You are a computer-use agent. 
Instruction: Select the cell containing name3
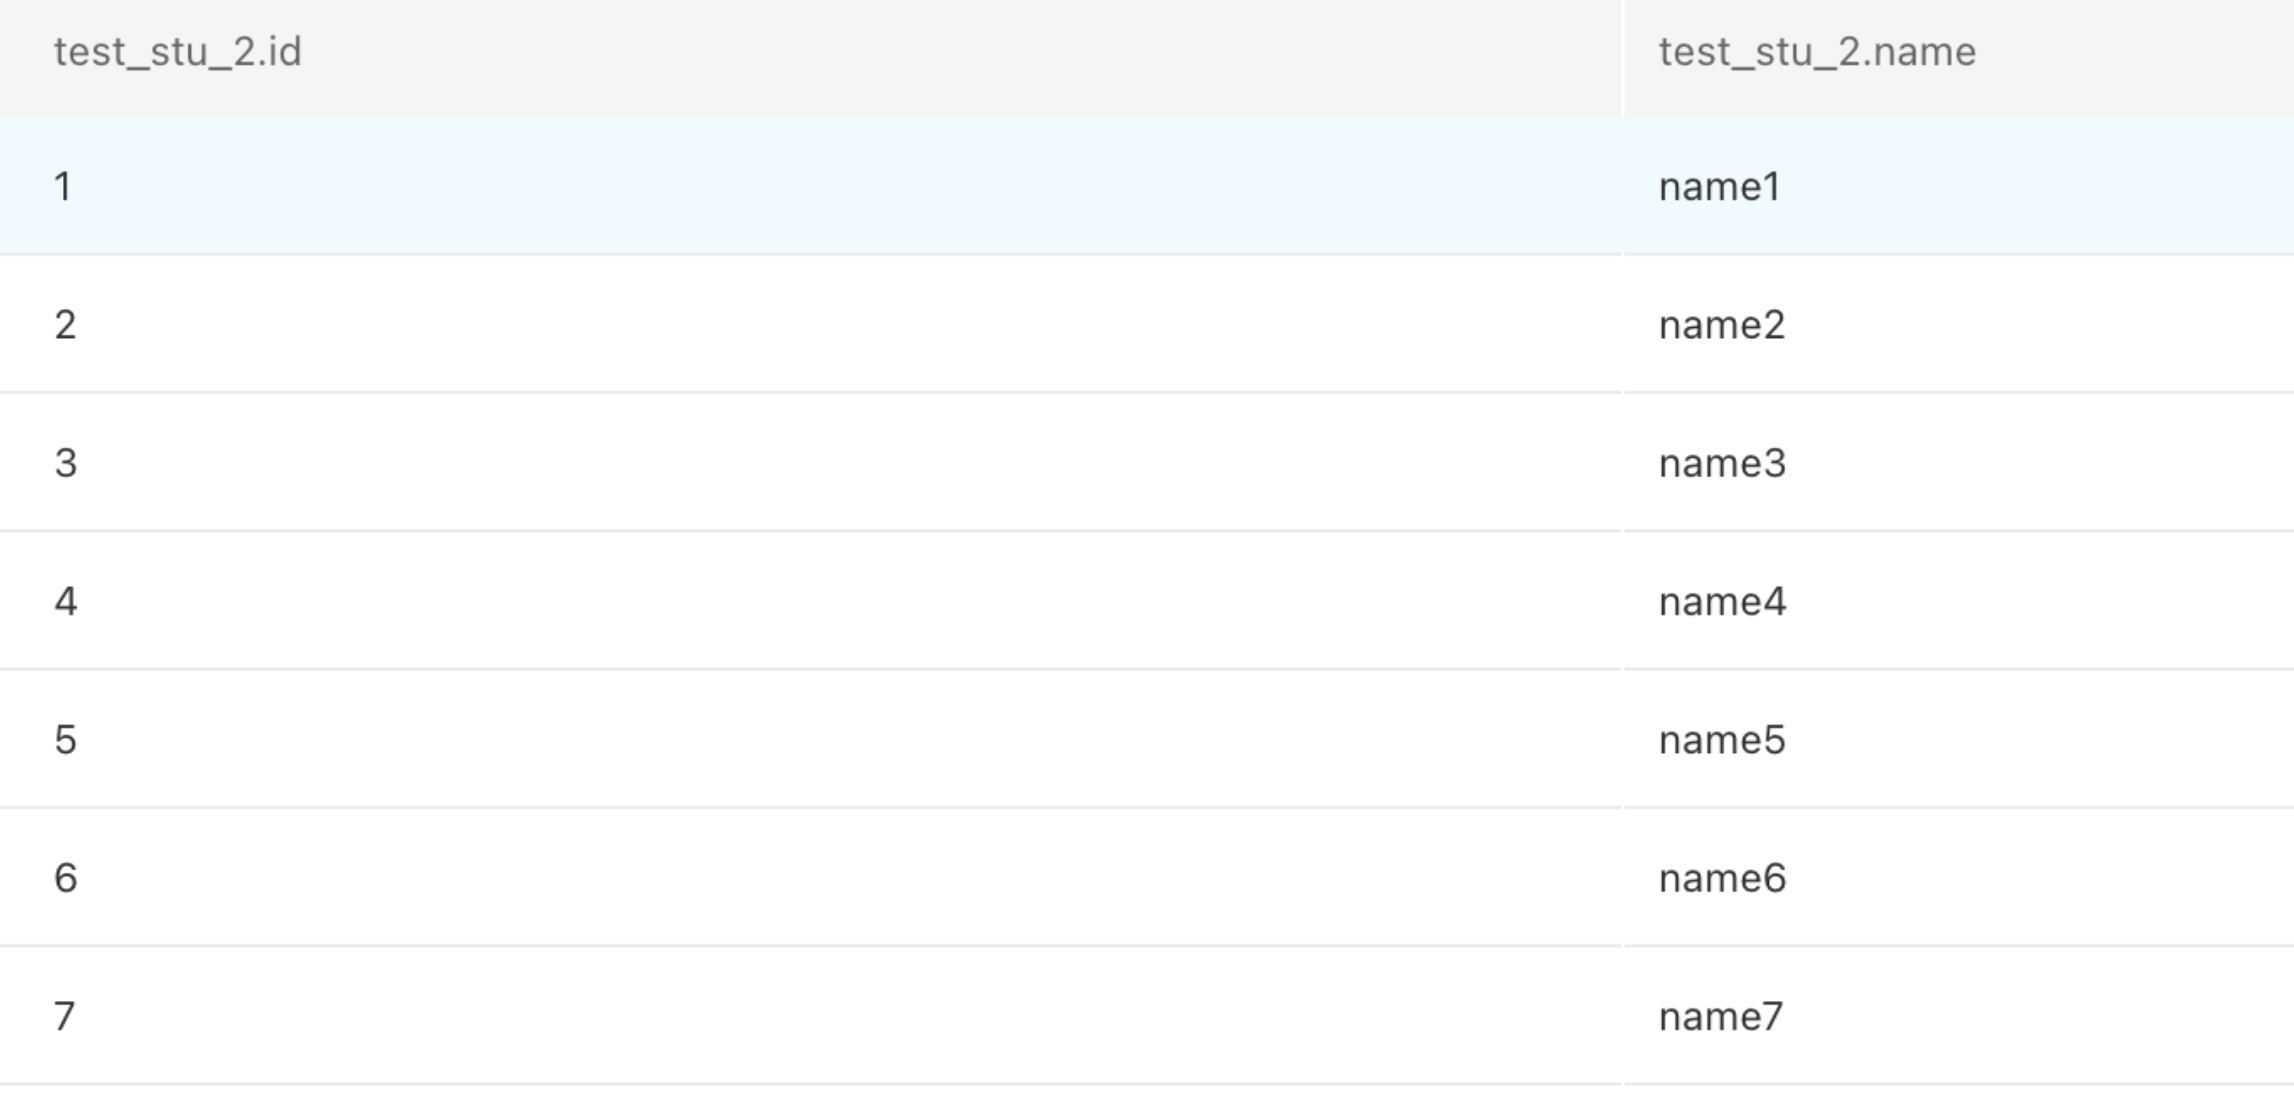click(x=1959, y=462)
